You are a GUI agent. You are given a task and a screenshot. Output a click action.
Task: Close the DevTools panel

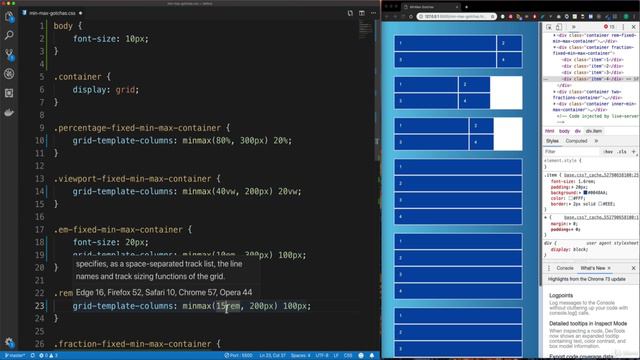633,27
